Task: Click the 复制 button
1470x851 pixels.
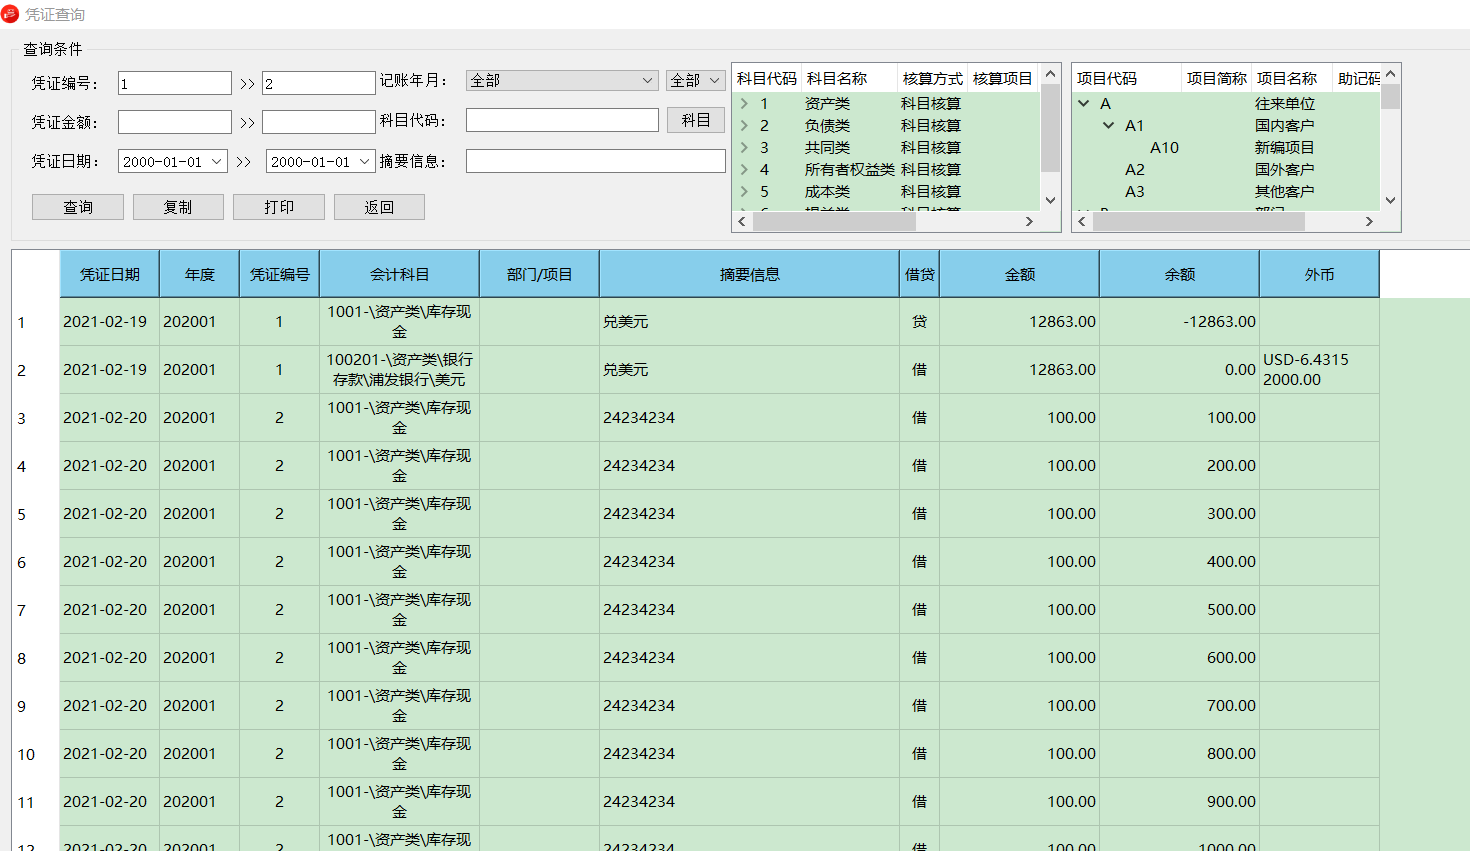Action: [178, 207]
